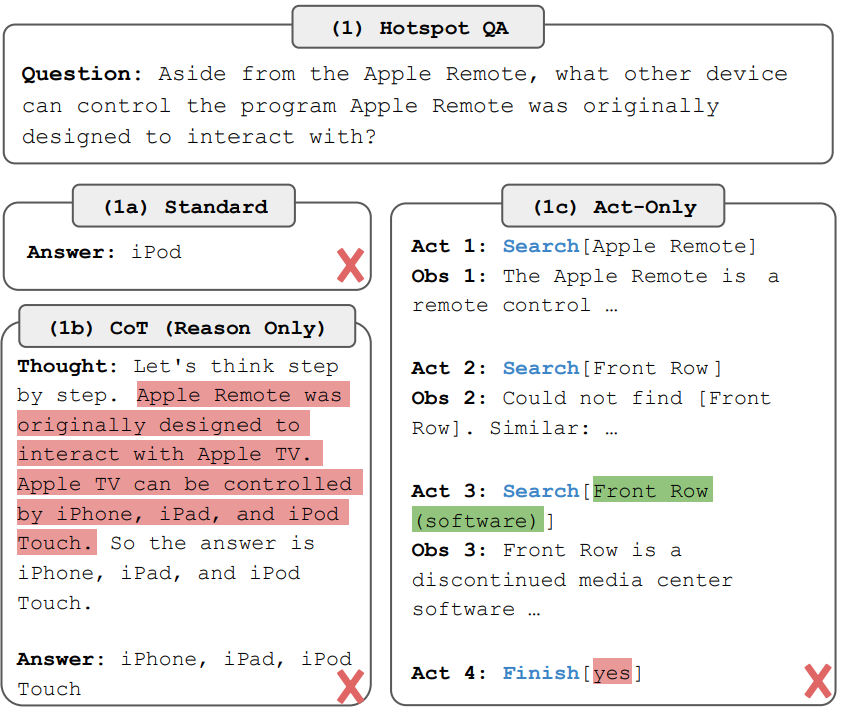Select the "(1) Hotspot QA" header label

pyautogui.click(x=419, y=28)
